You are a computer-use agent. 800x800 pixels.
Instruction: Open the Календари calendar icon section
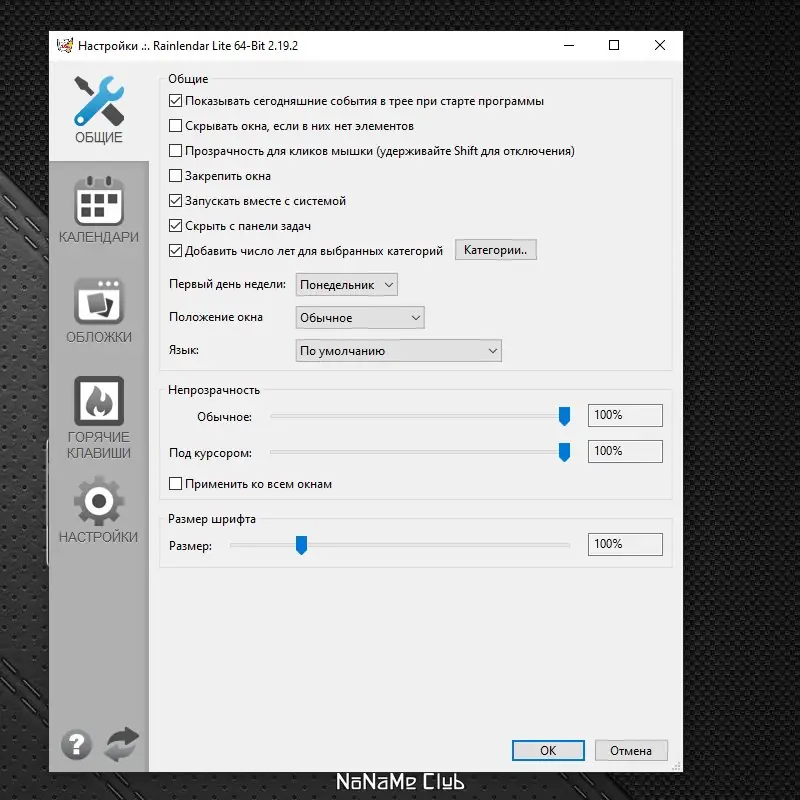click(98, 210)
